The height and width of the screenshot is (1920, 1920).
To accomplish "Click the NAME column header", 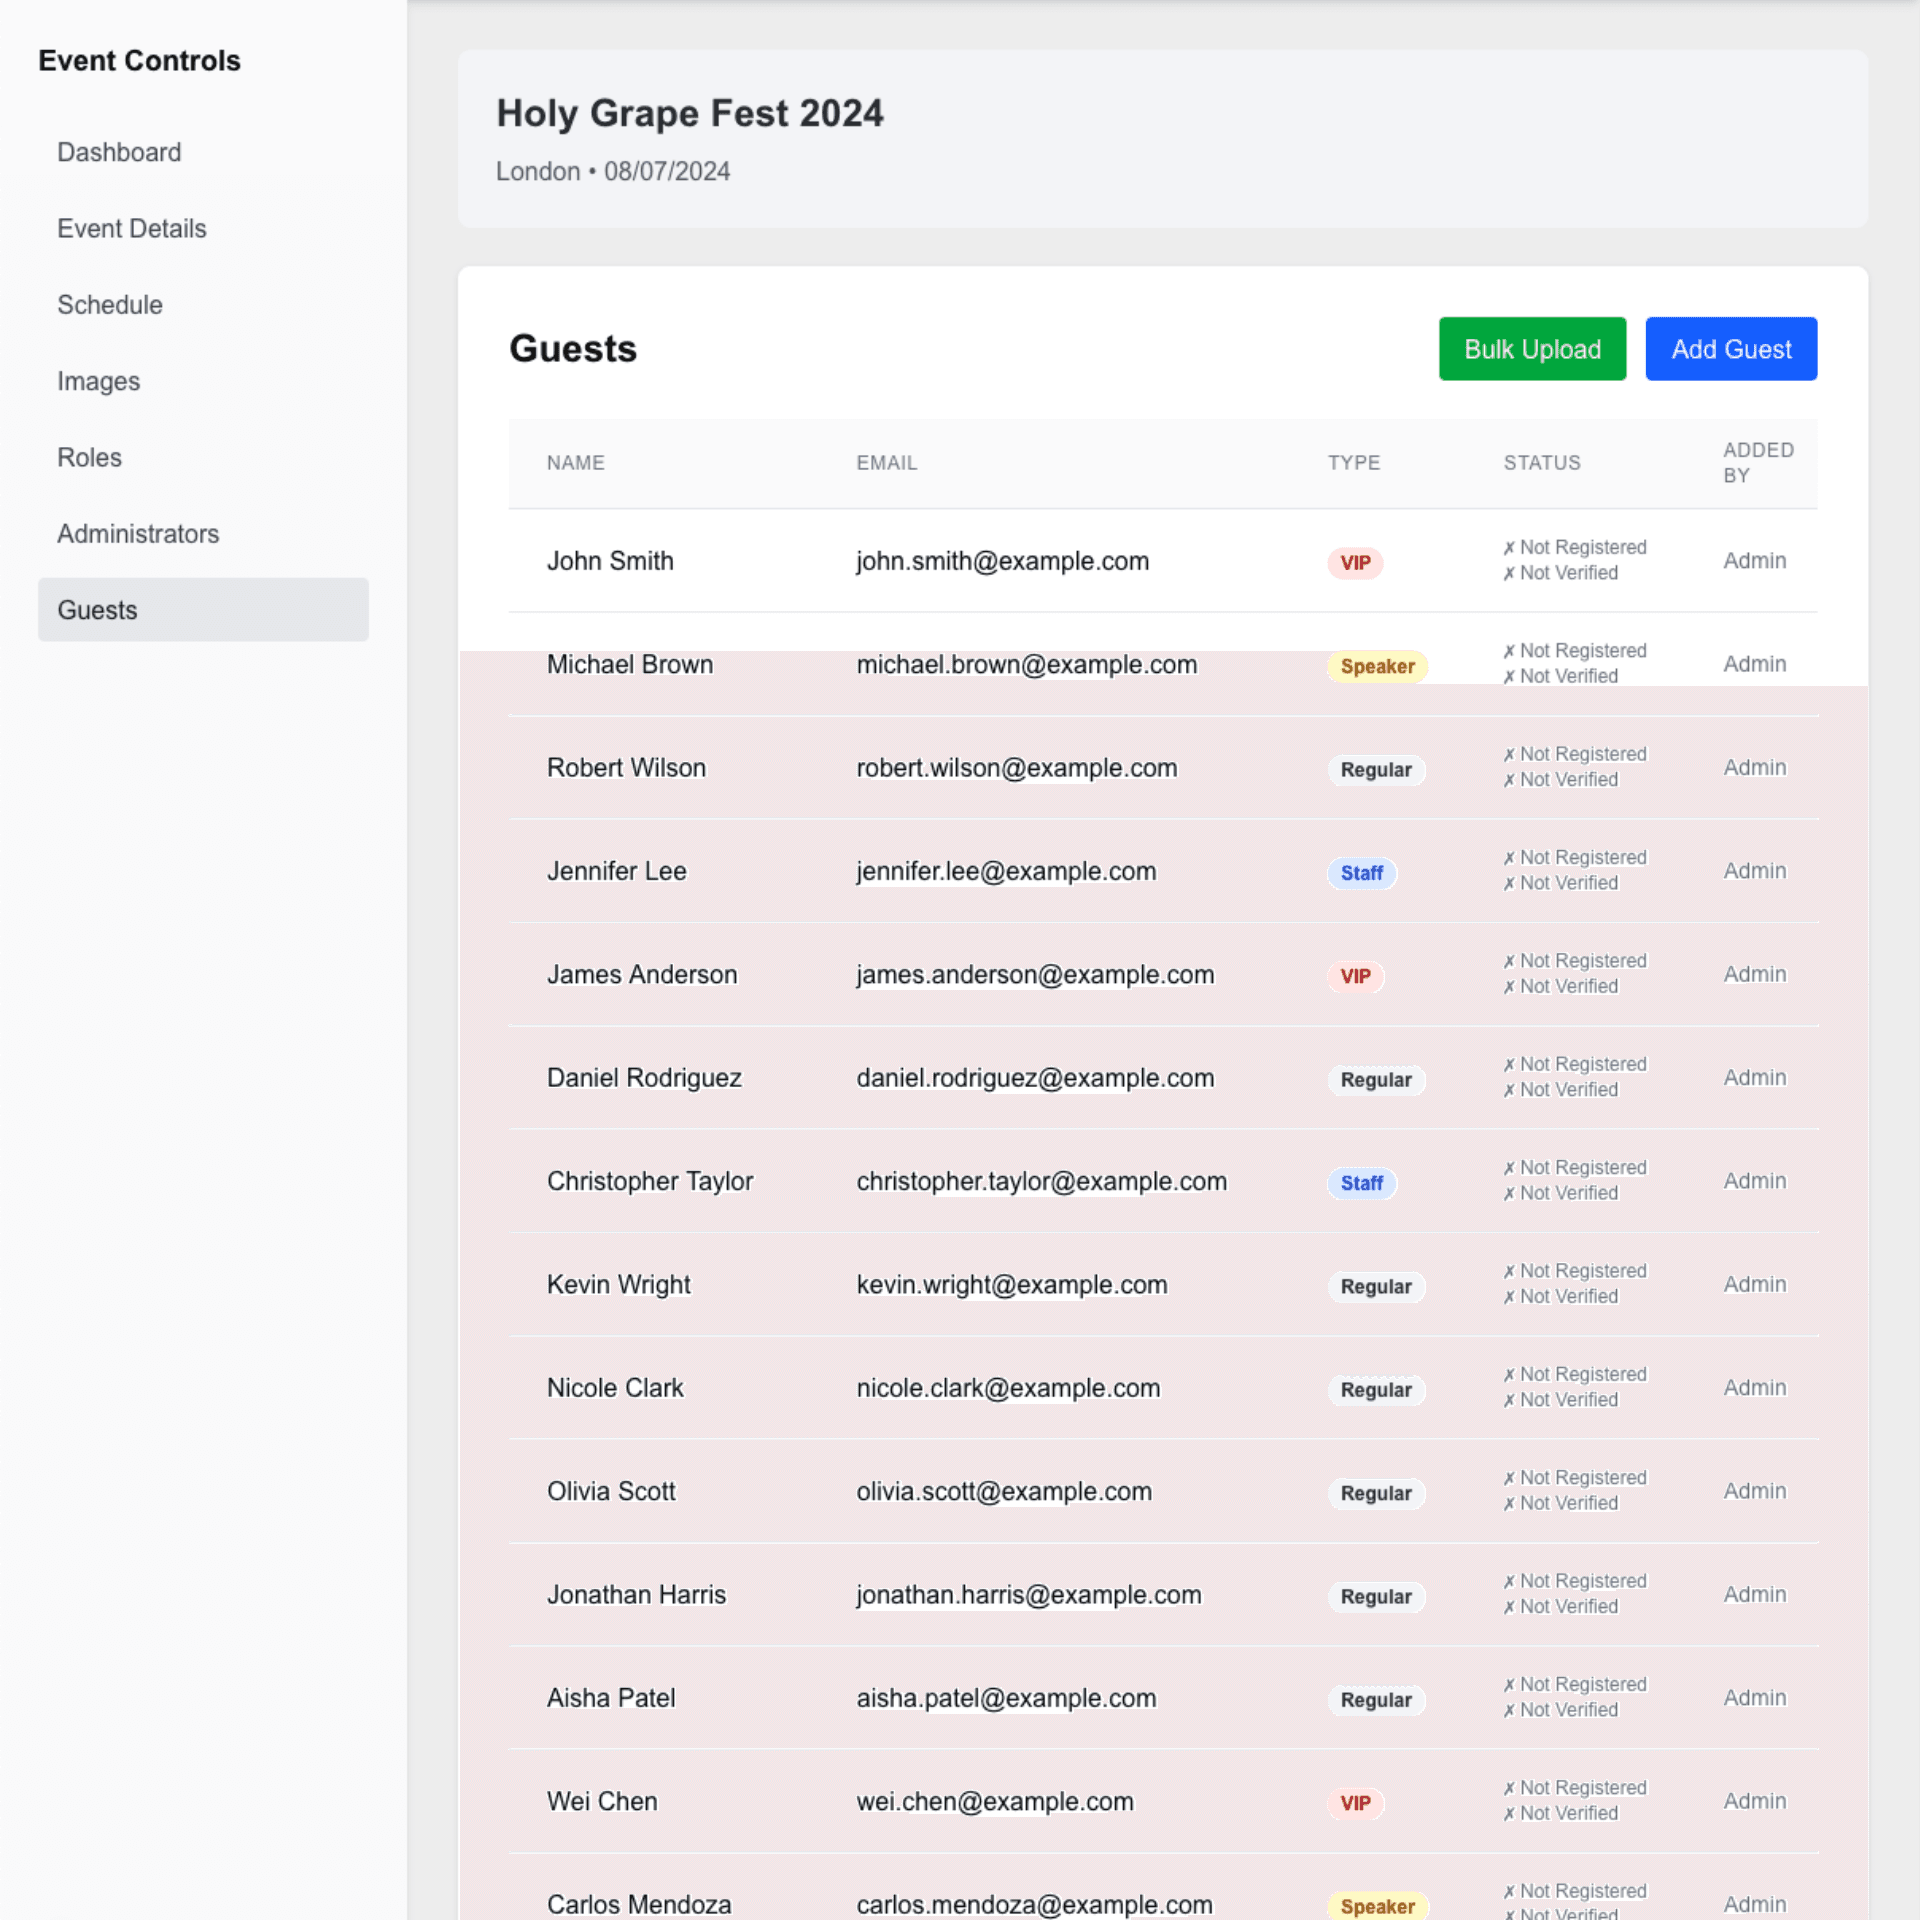I will (576, 463).
